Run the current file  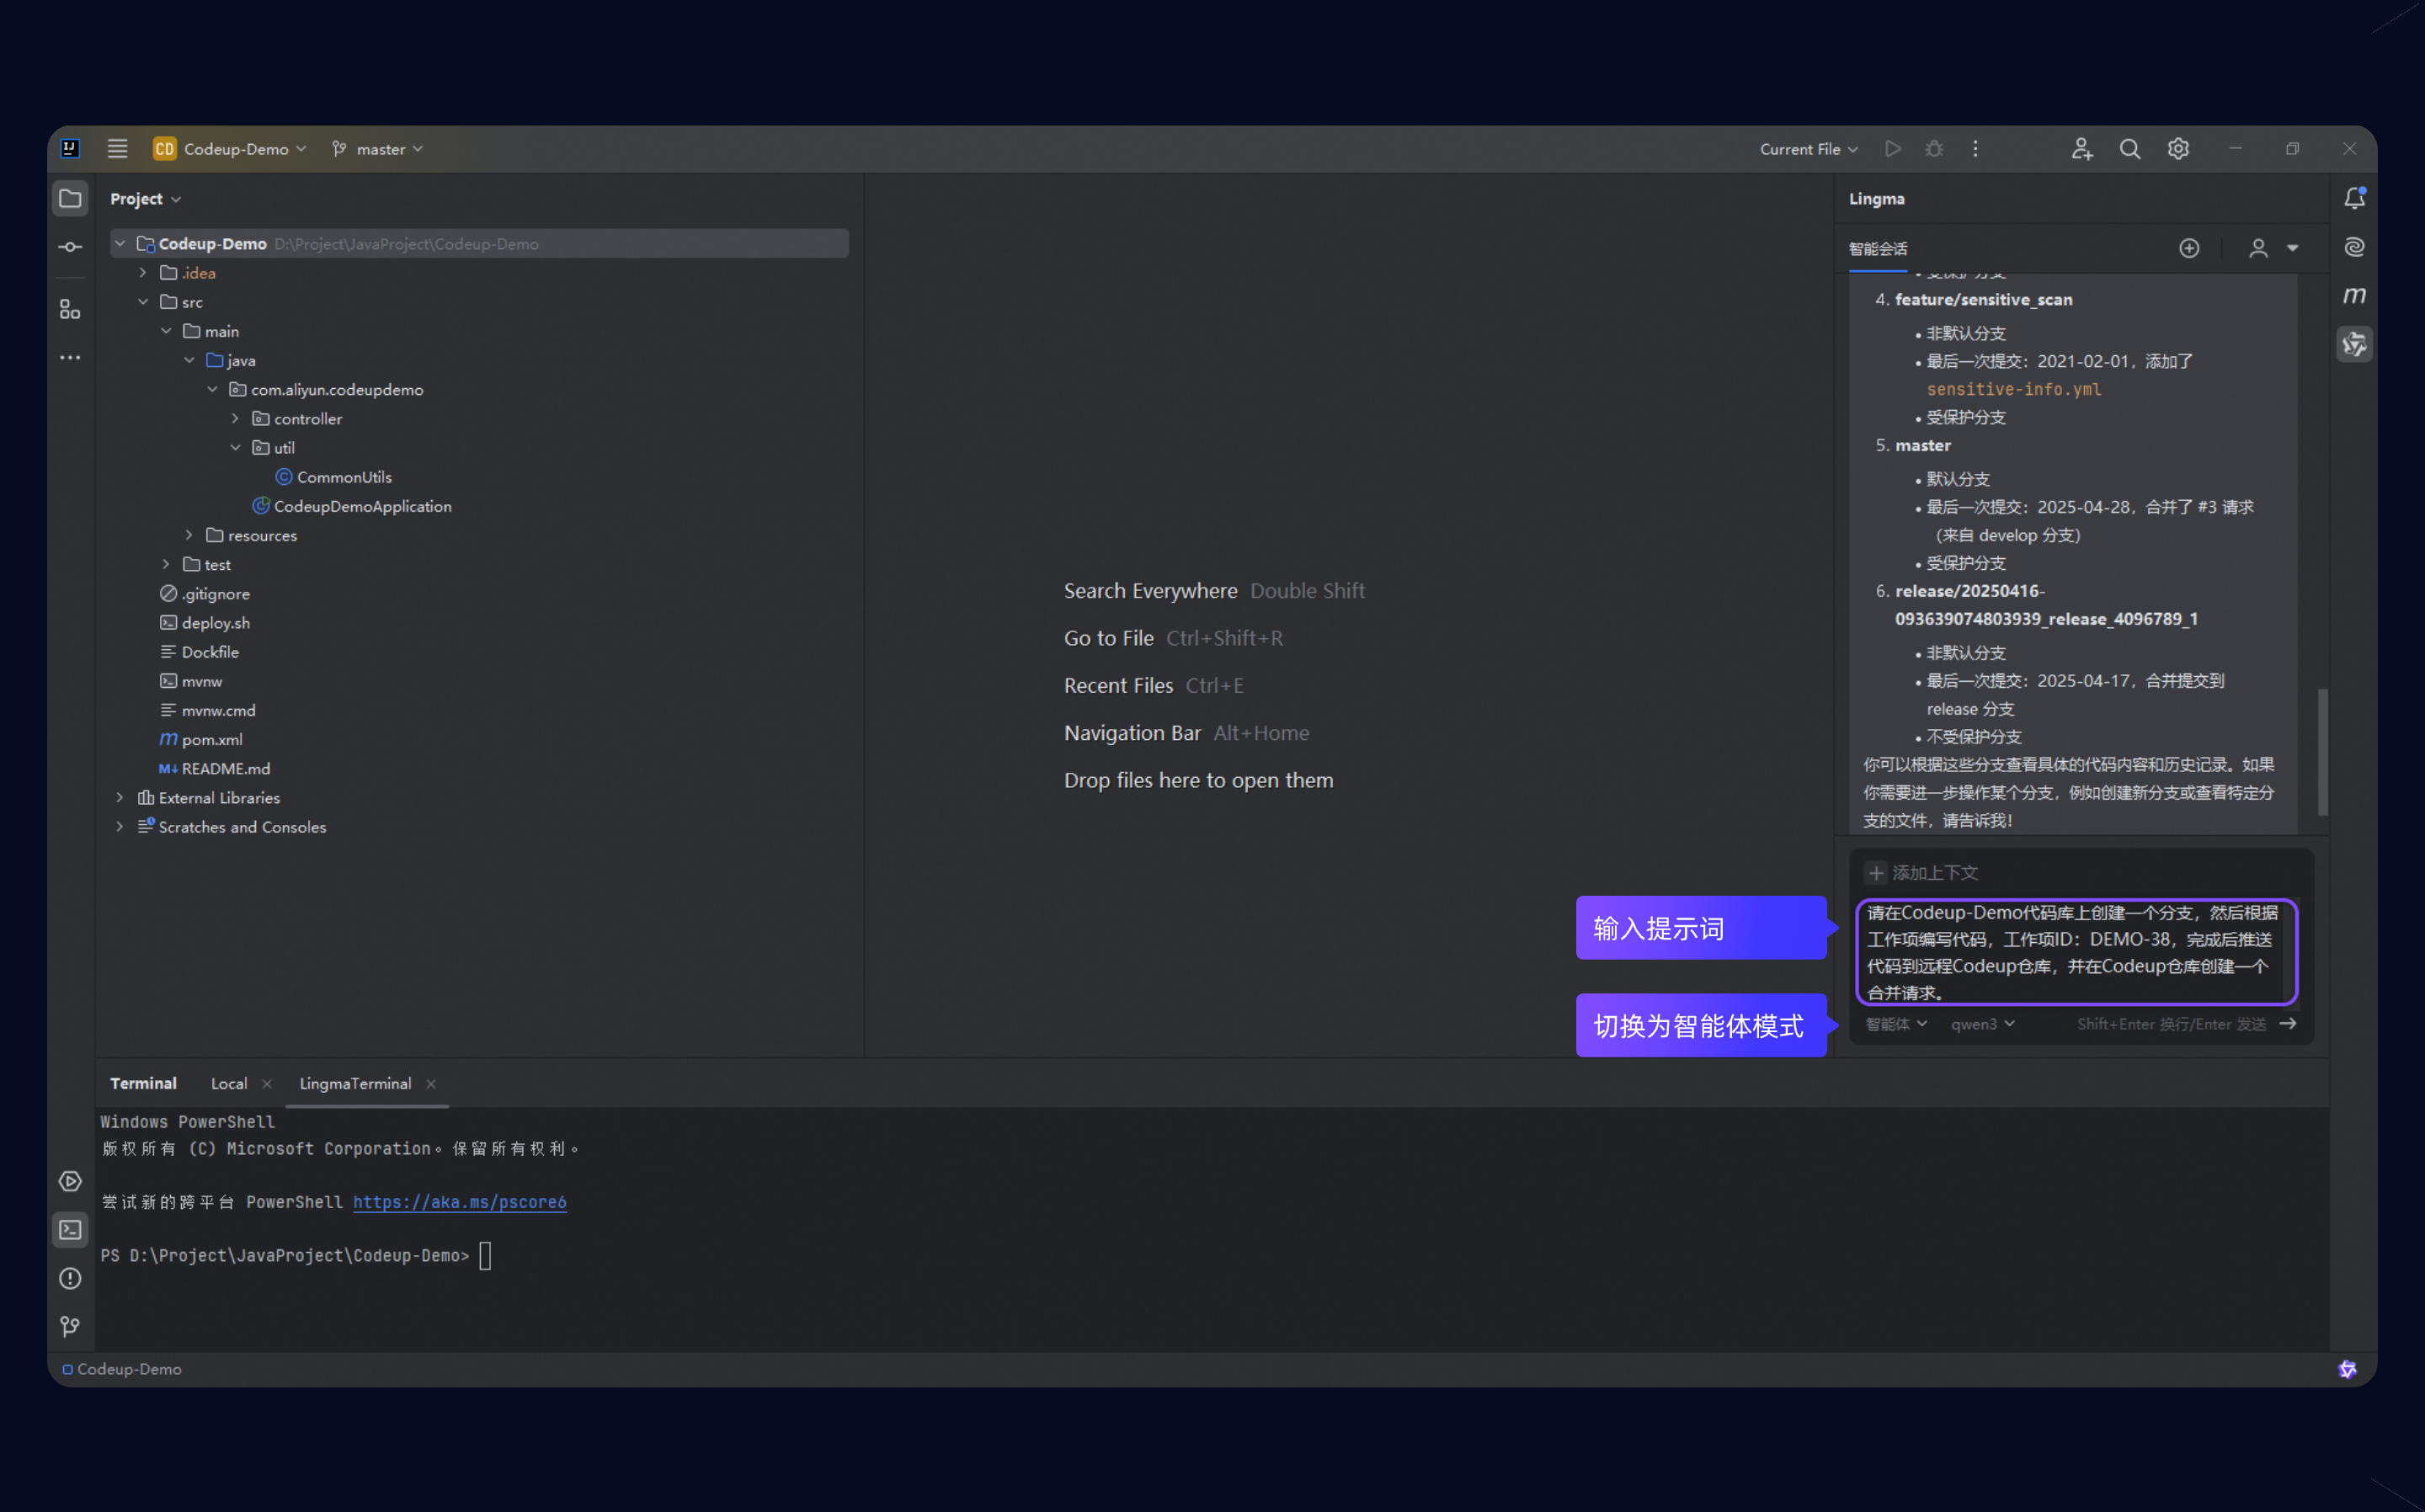(1892, 149)
